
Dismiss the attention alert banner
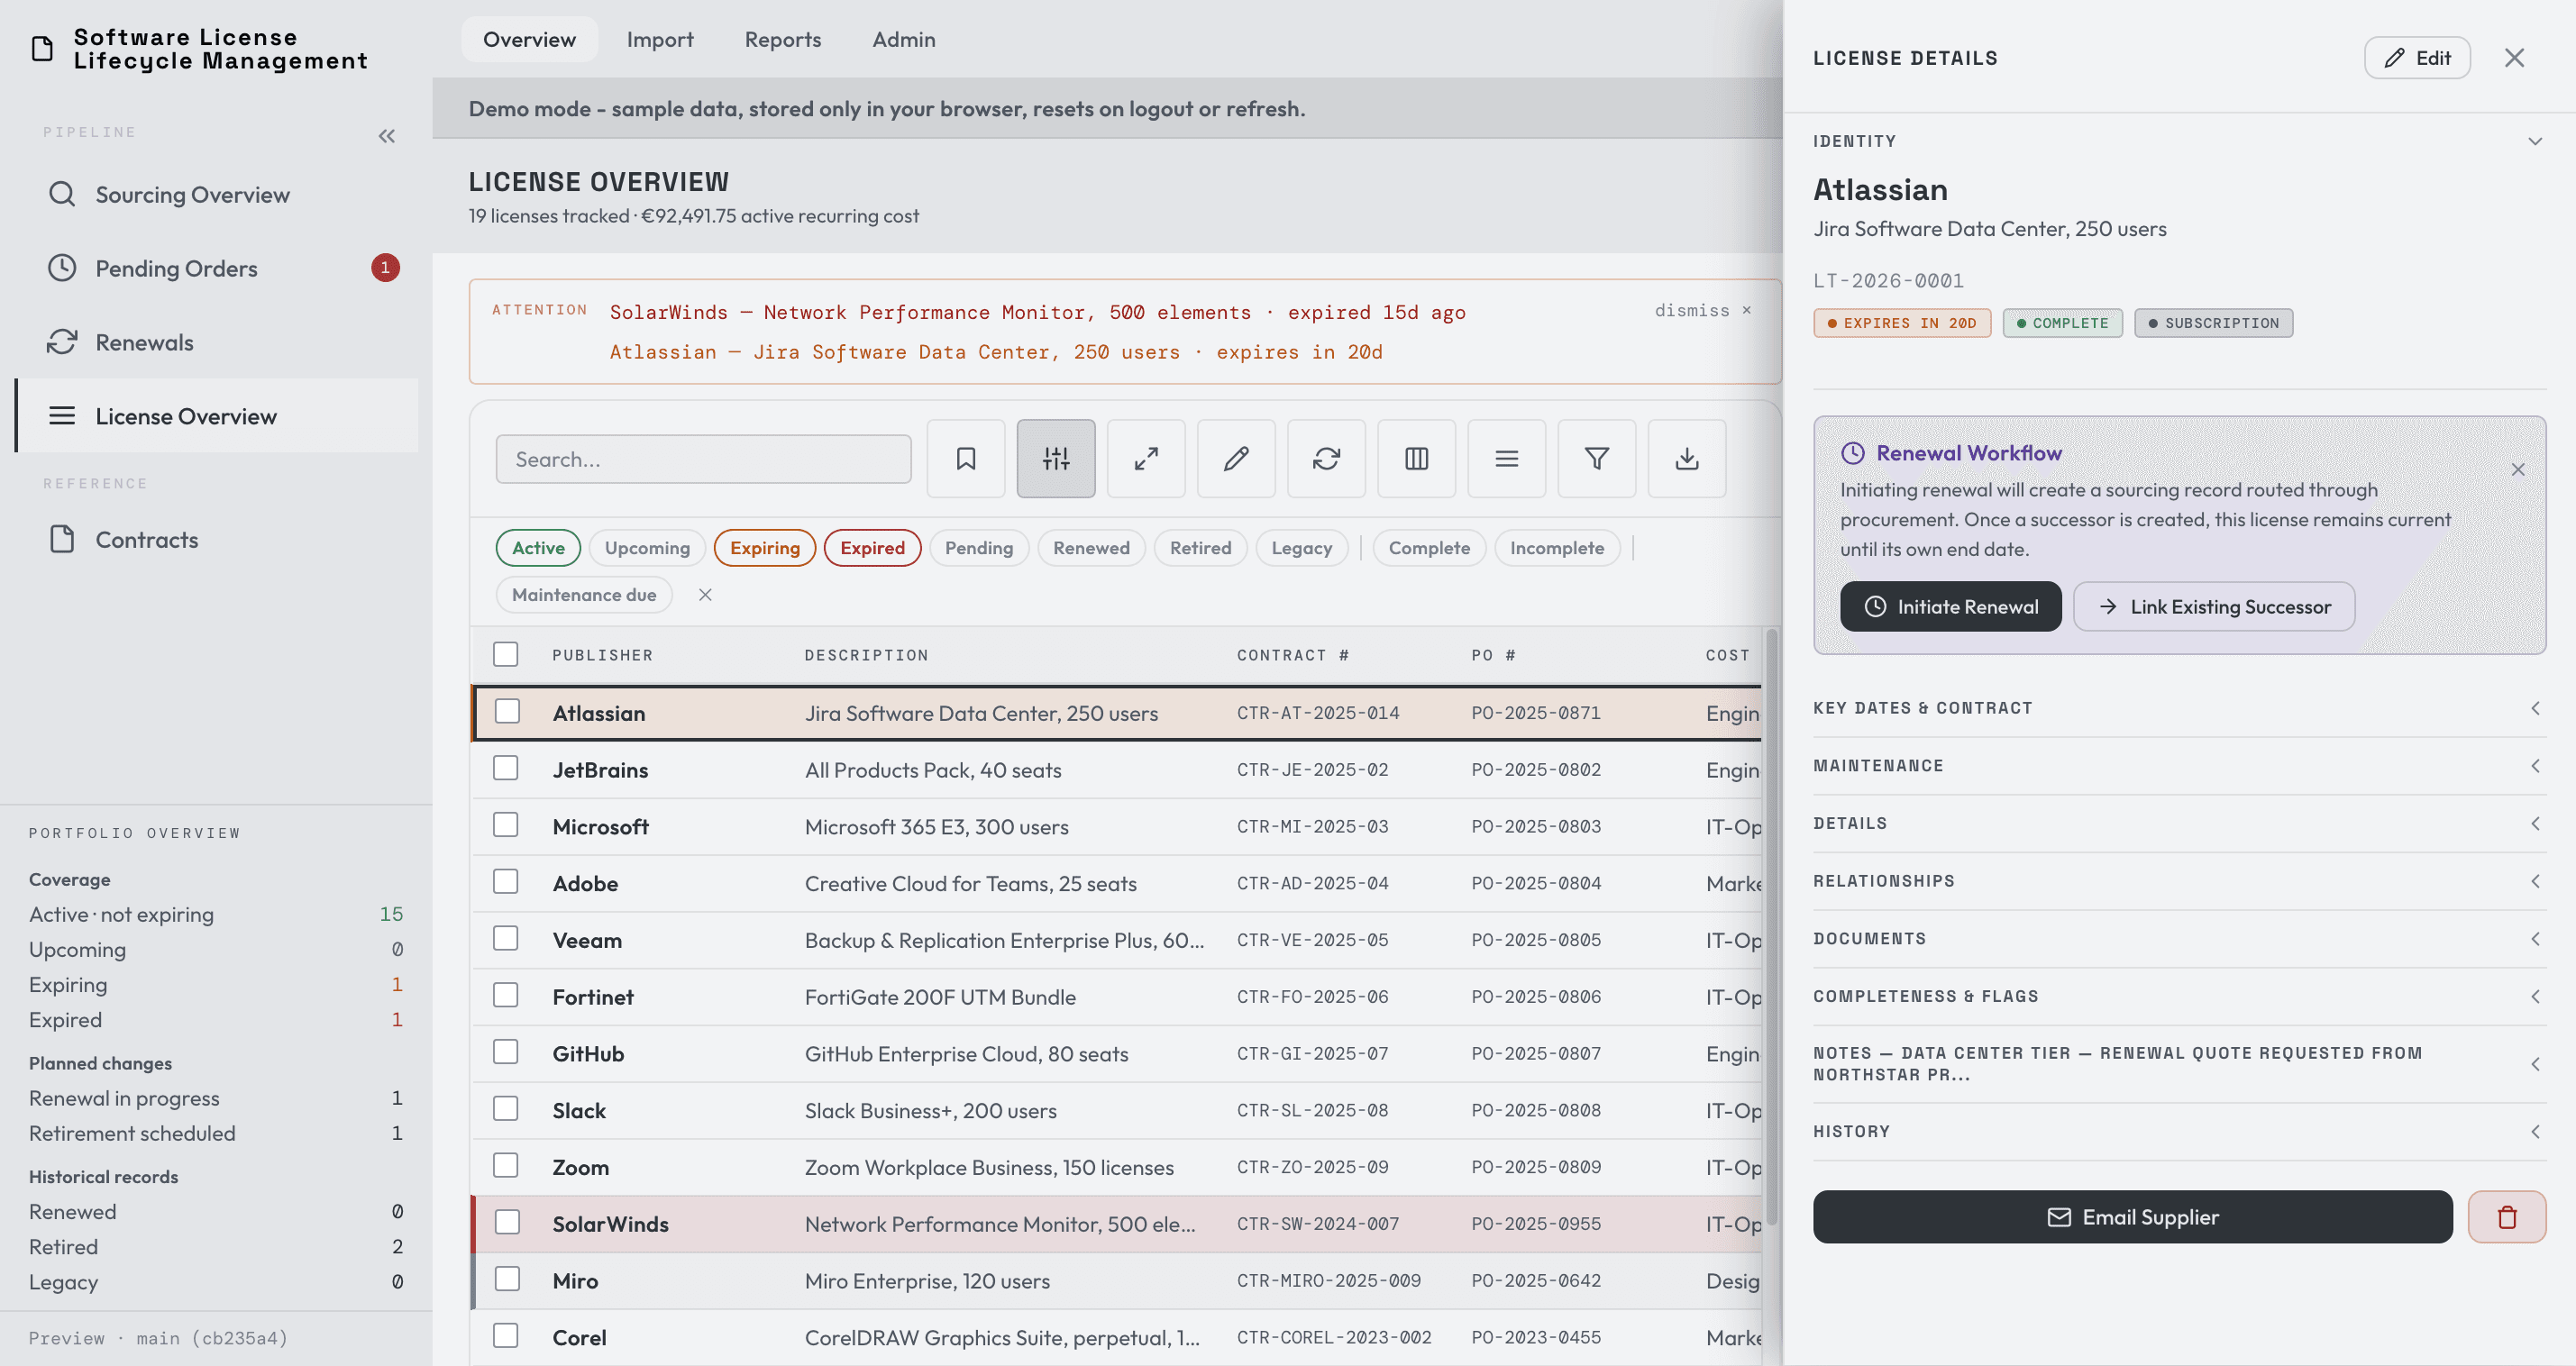[1702, 311]
